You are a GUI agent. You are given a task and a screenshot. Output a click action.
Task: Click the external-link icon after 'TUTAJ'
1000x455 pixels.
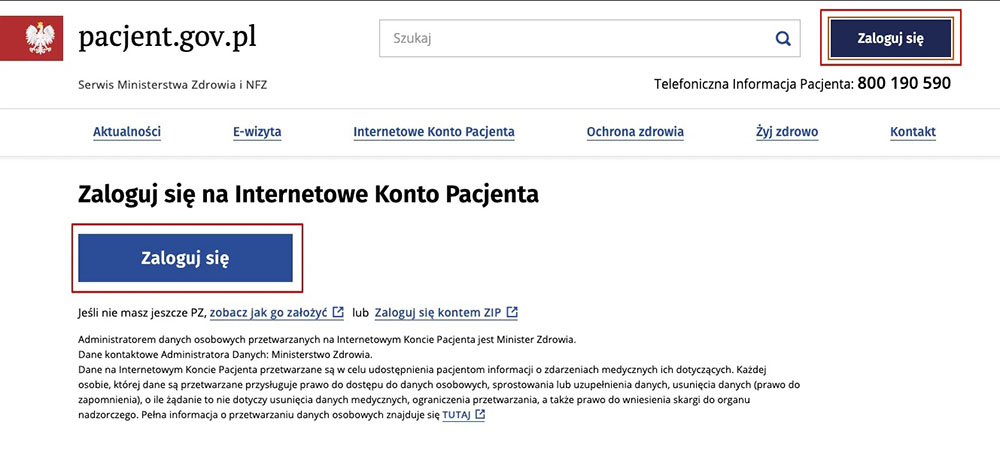480,415
